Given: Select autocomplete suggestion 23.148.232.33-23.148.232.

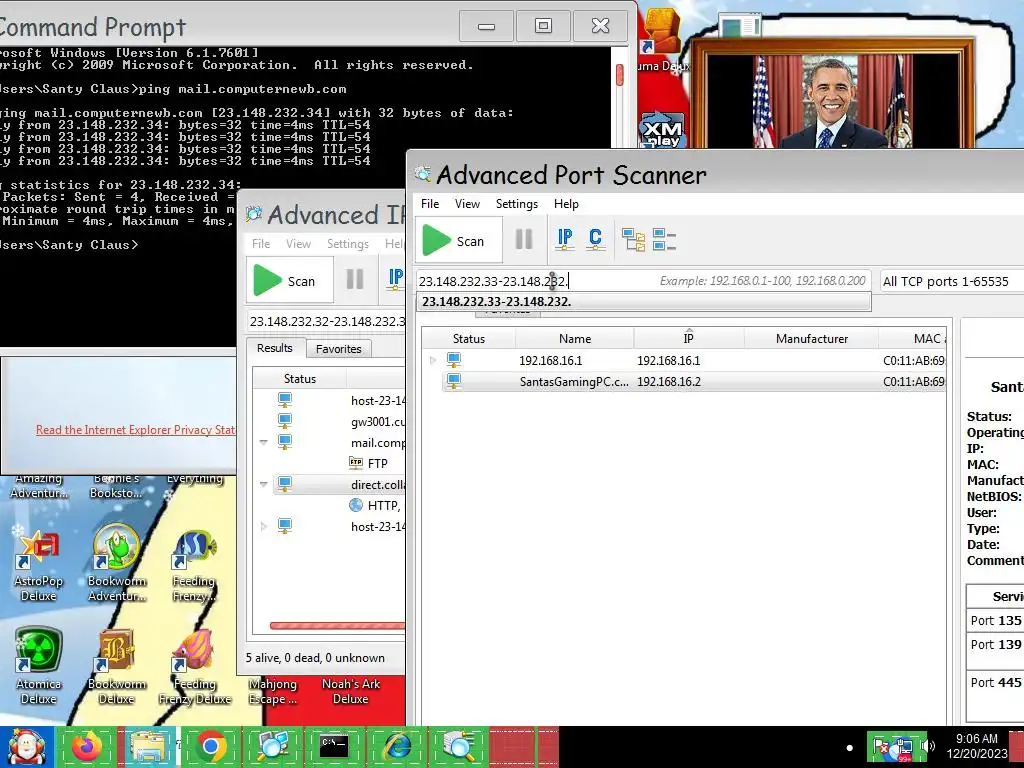Looking at the screenshot, I should (x=643, y=302).
